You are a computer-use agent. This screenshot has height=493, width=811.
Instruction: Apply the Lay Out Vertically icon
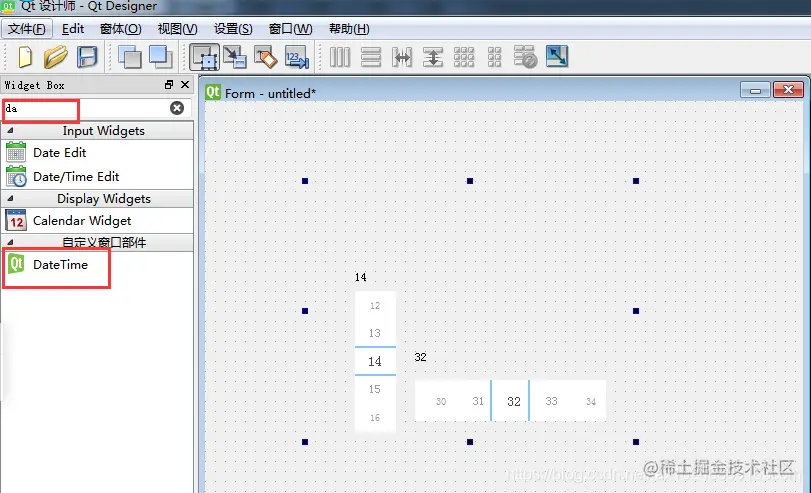pyautogui.click(x=371, y=57)
